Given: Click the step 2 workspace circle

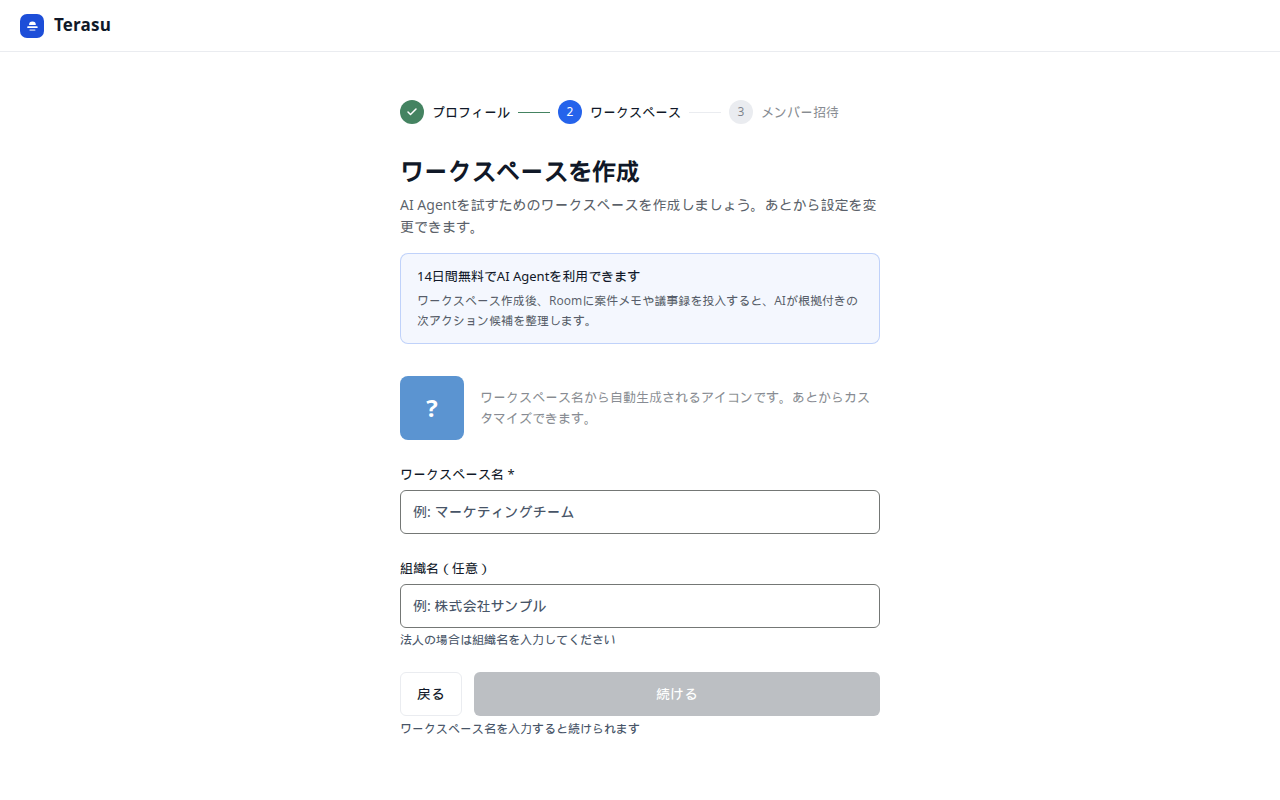Looking at the screenshot, I should click(x=570, y=112).
